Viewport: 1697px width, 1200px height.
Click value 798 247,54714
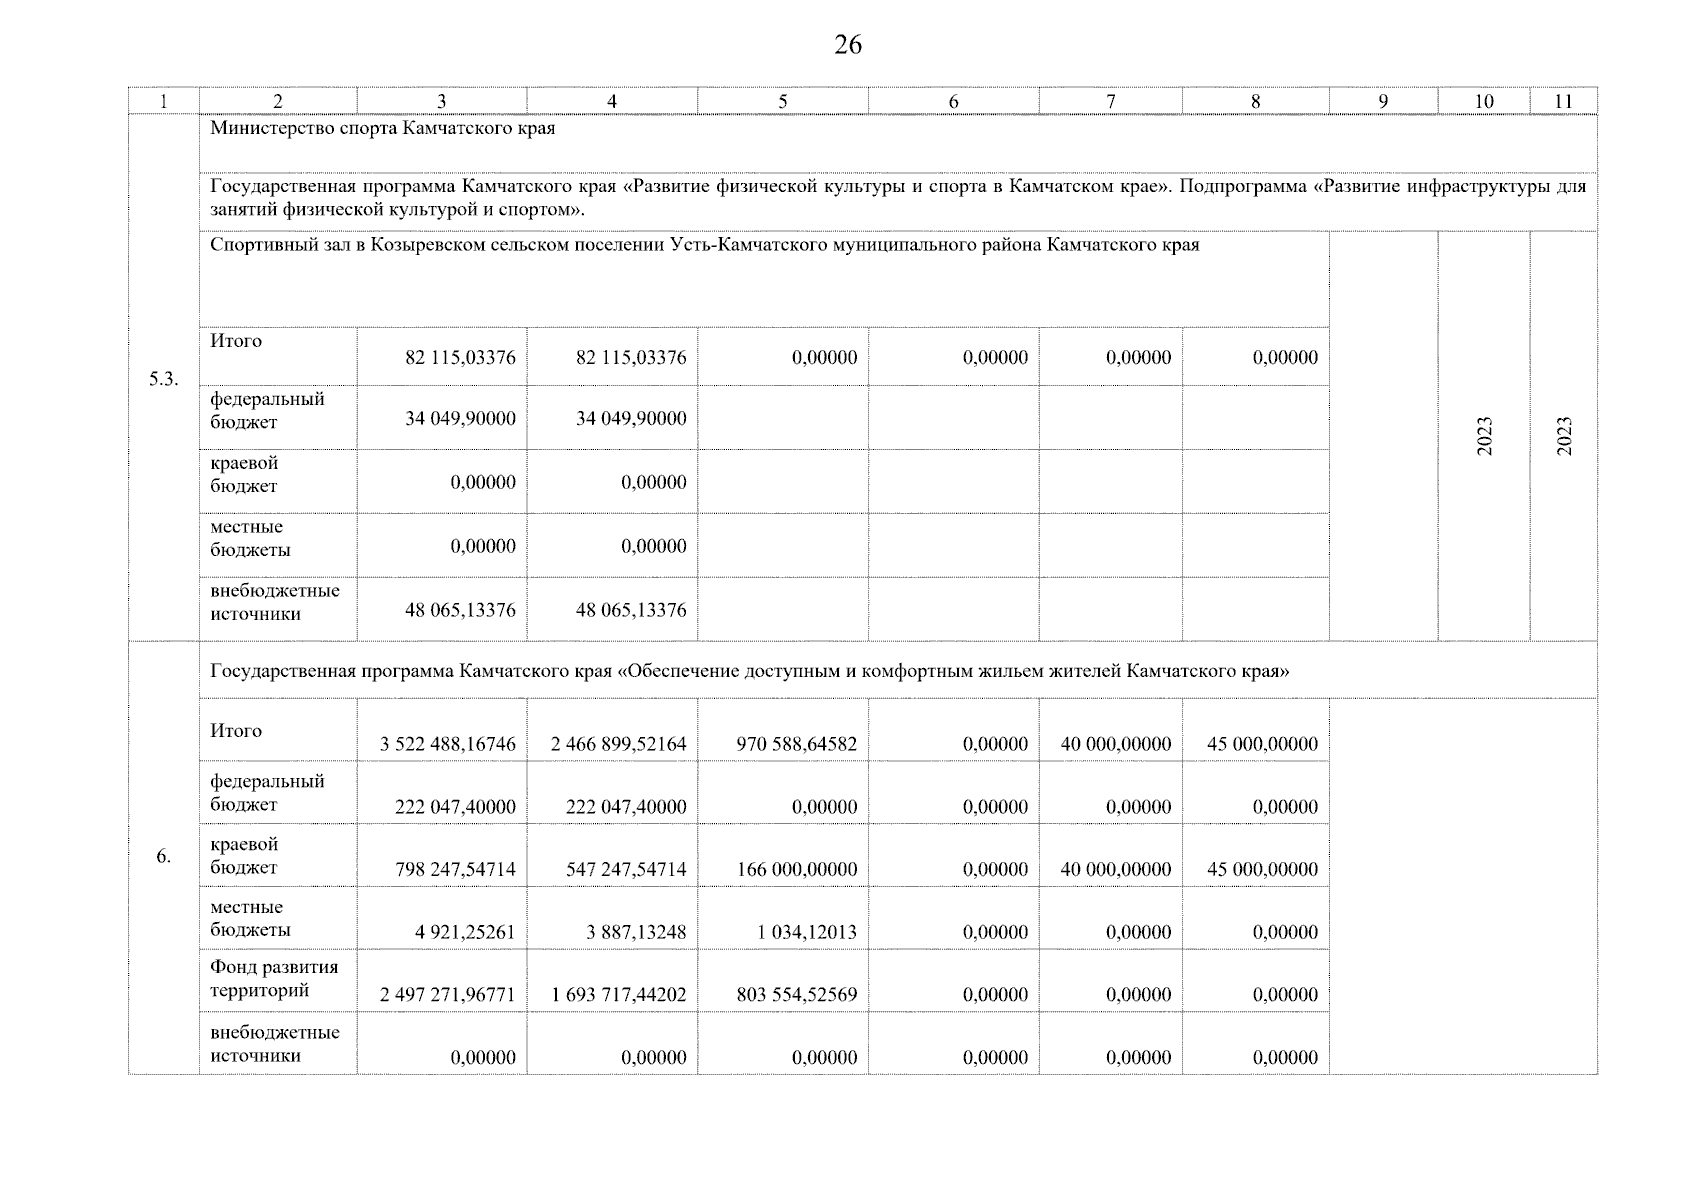[455, 870]
